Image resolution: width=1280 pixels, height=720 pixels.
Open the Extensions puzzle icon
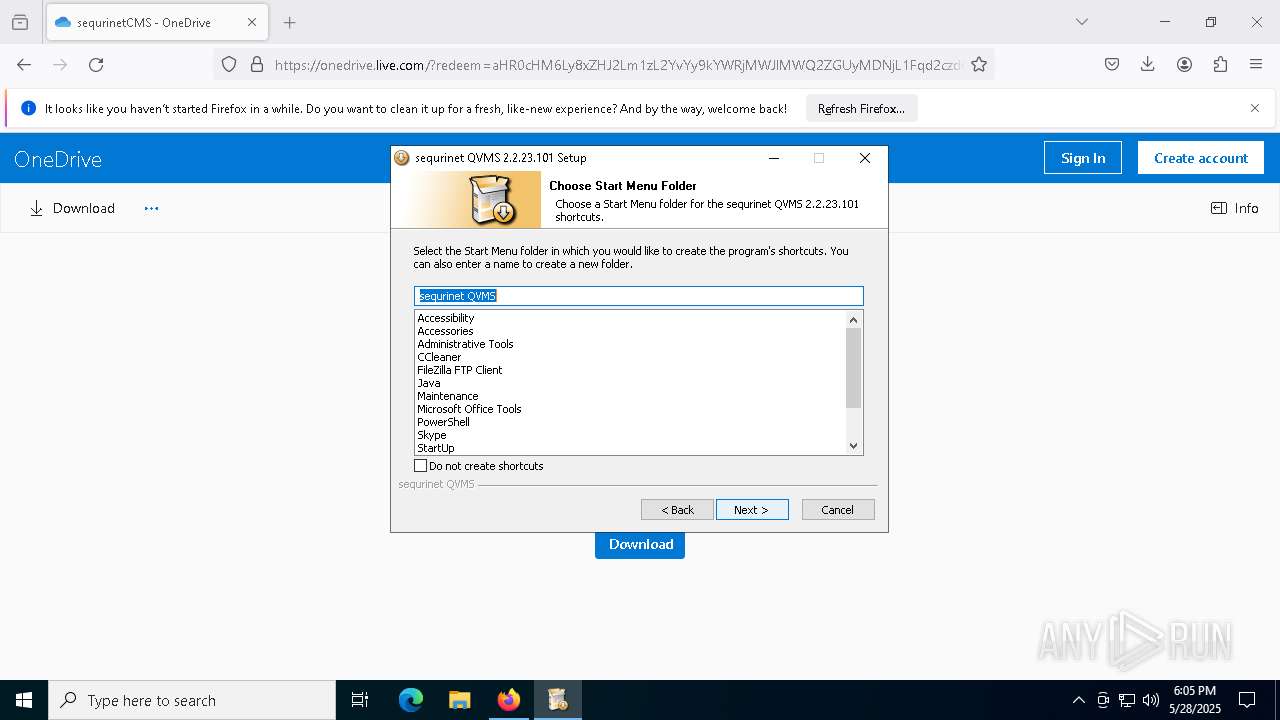click(1220, 64)
